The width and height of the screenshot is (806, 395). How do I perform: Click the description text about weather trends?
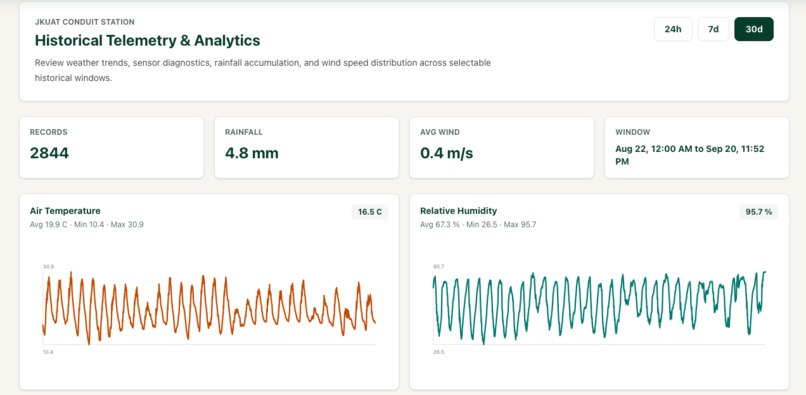263,70
